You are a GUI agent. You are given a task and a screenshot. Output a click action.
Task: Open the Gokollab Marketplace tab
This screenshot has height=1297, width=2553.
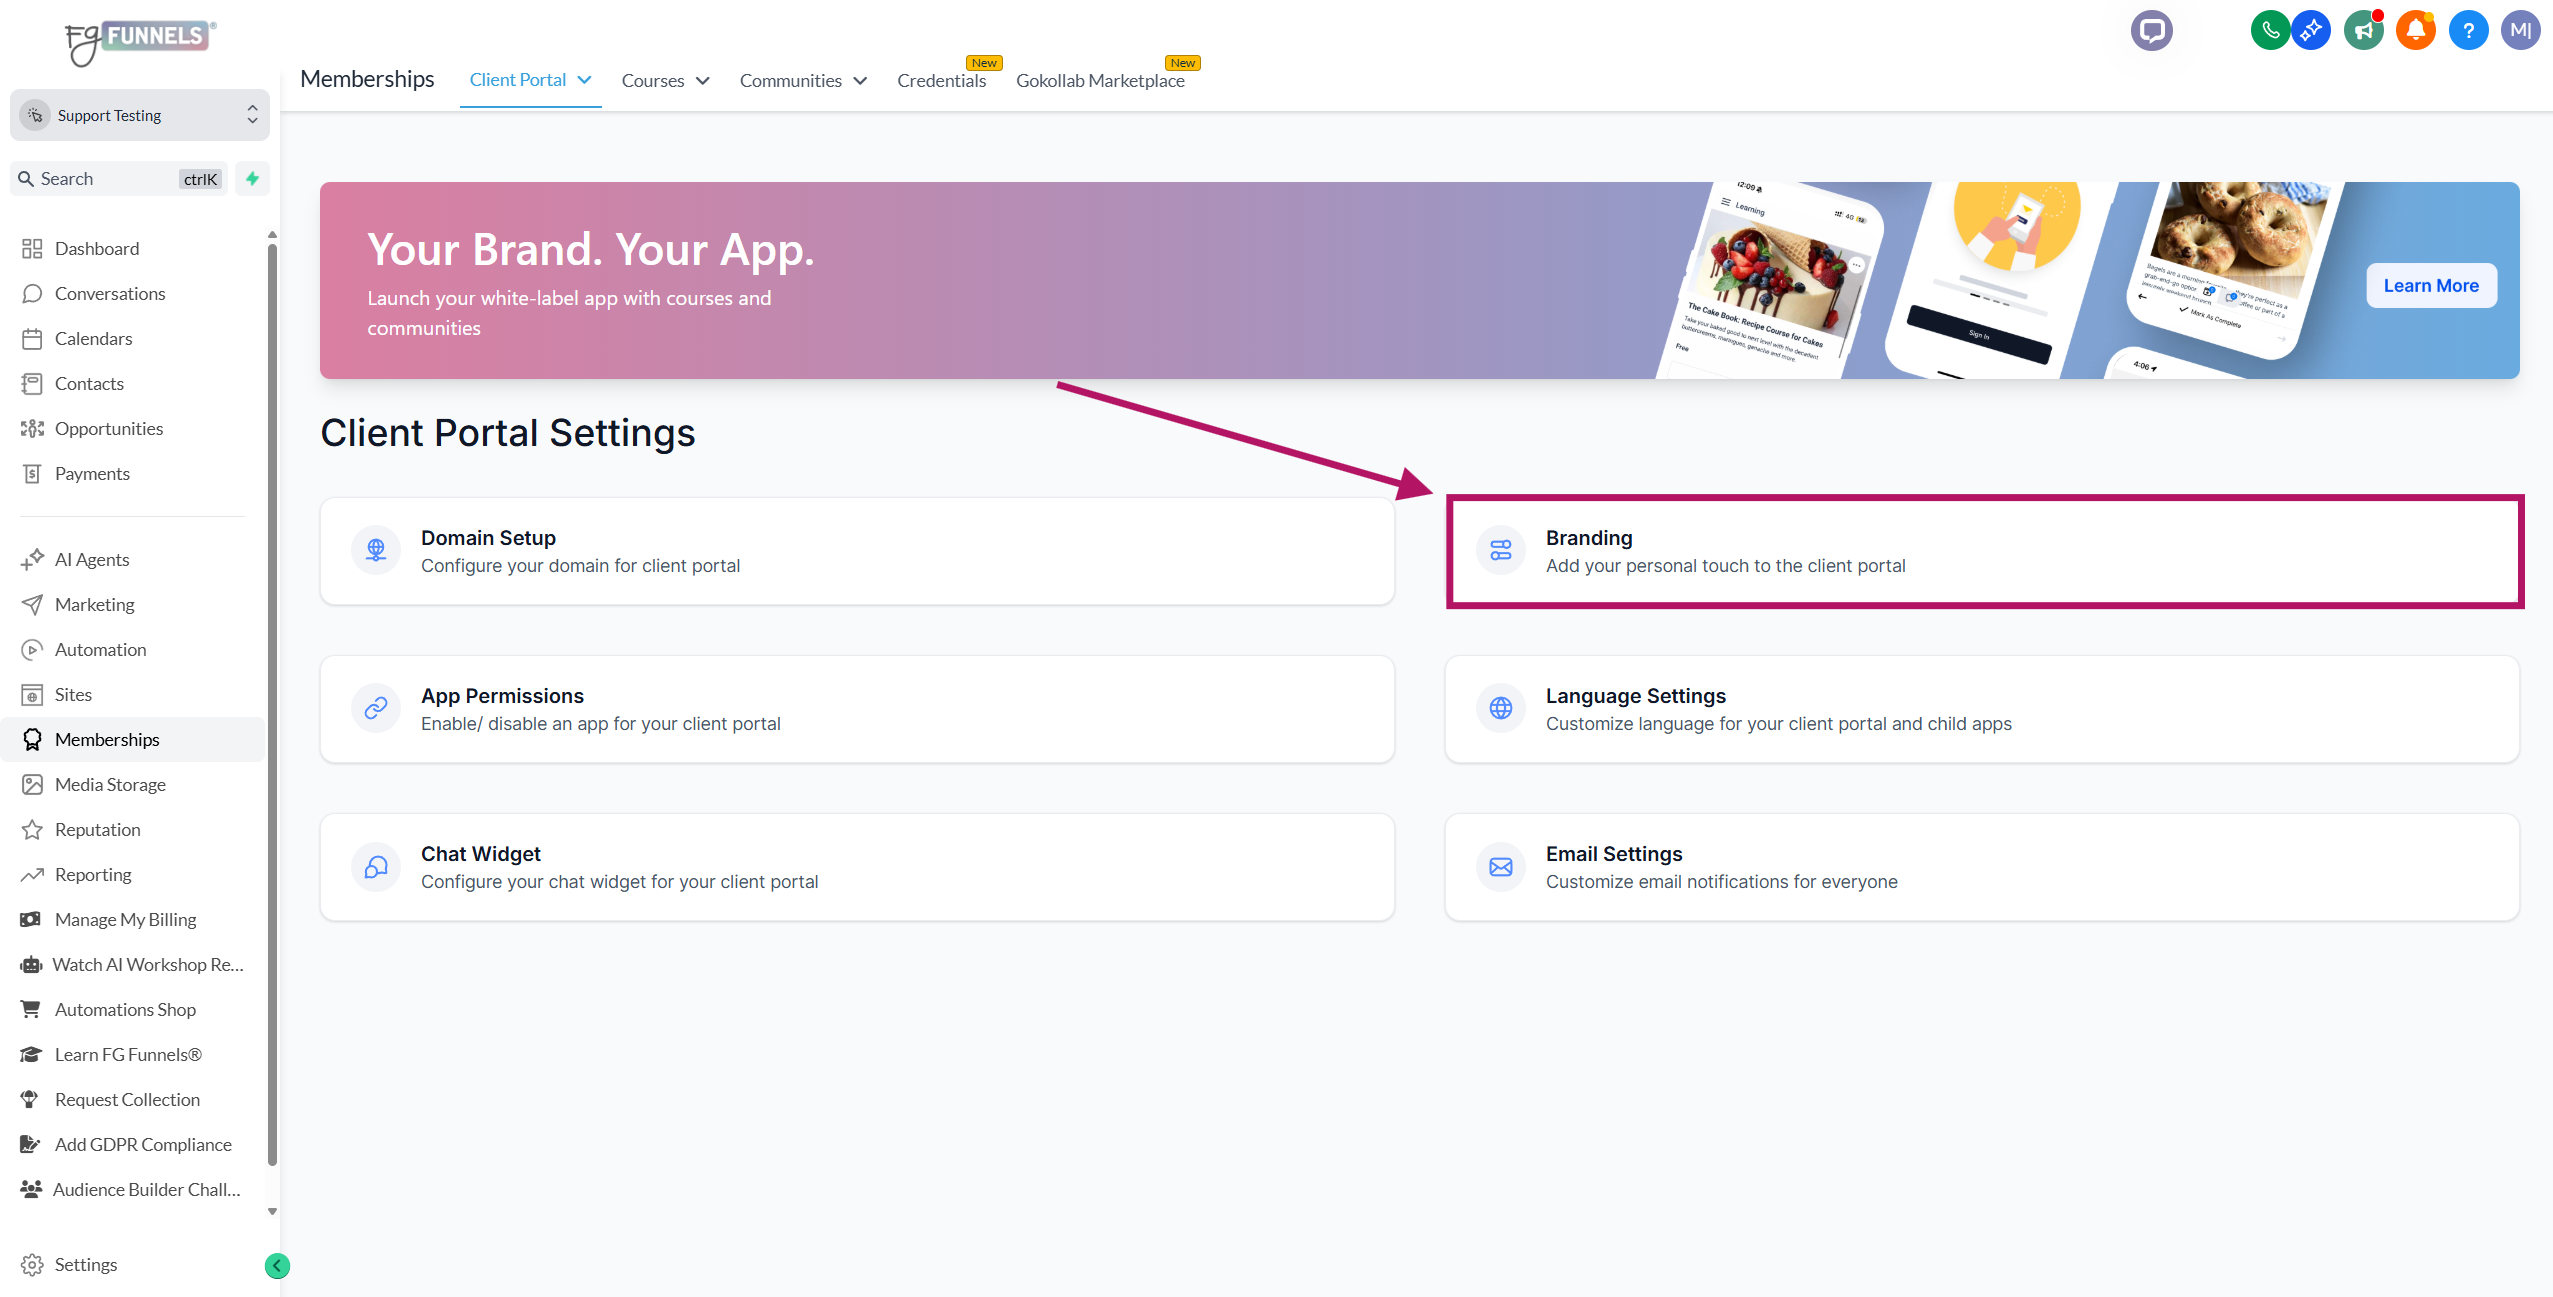[1100, 81]
